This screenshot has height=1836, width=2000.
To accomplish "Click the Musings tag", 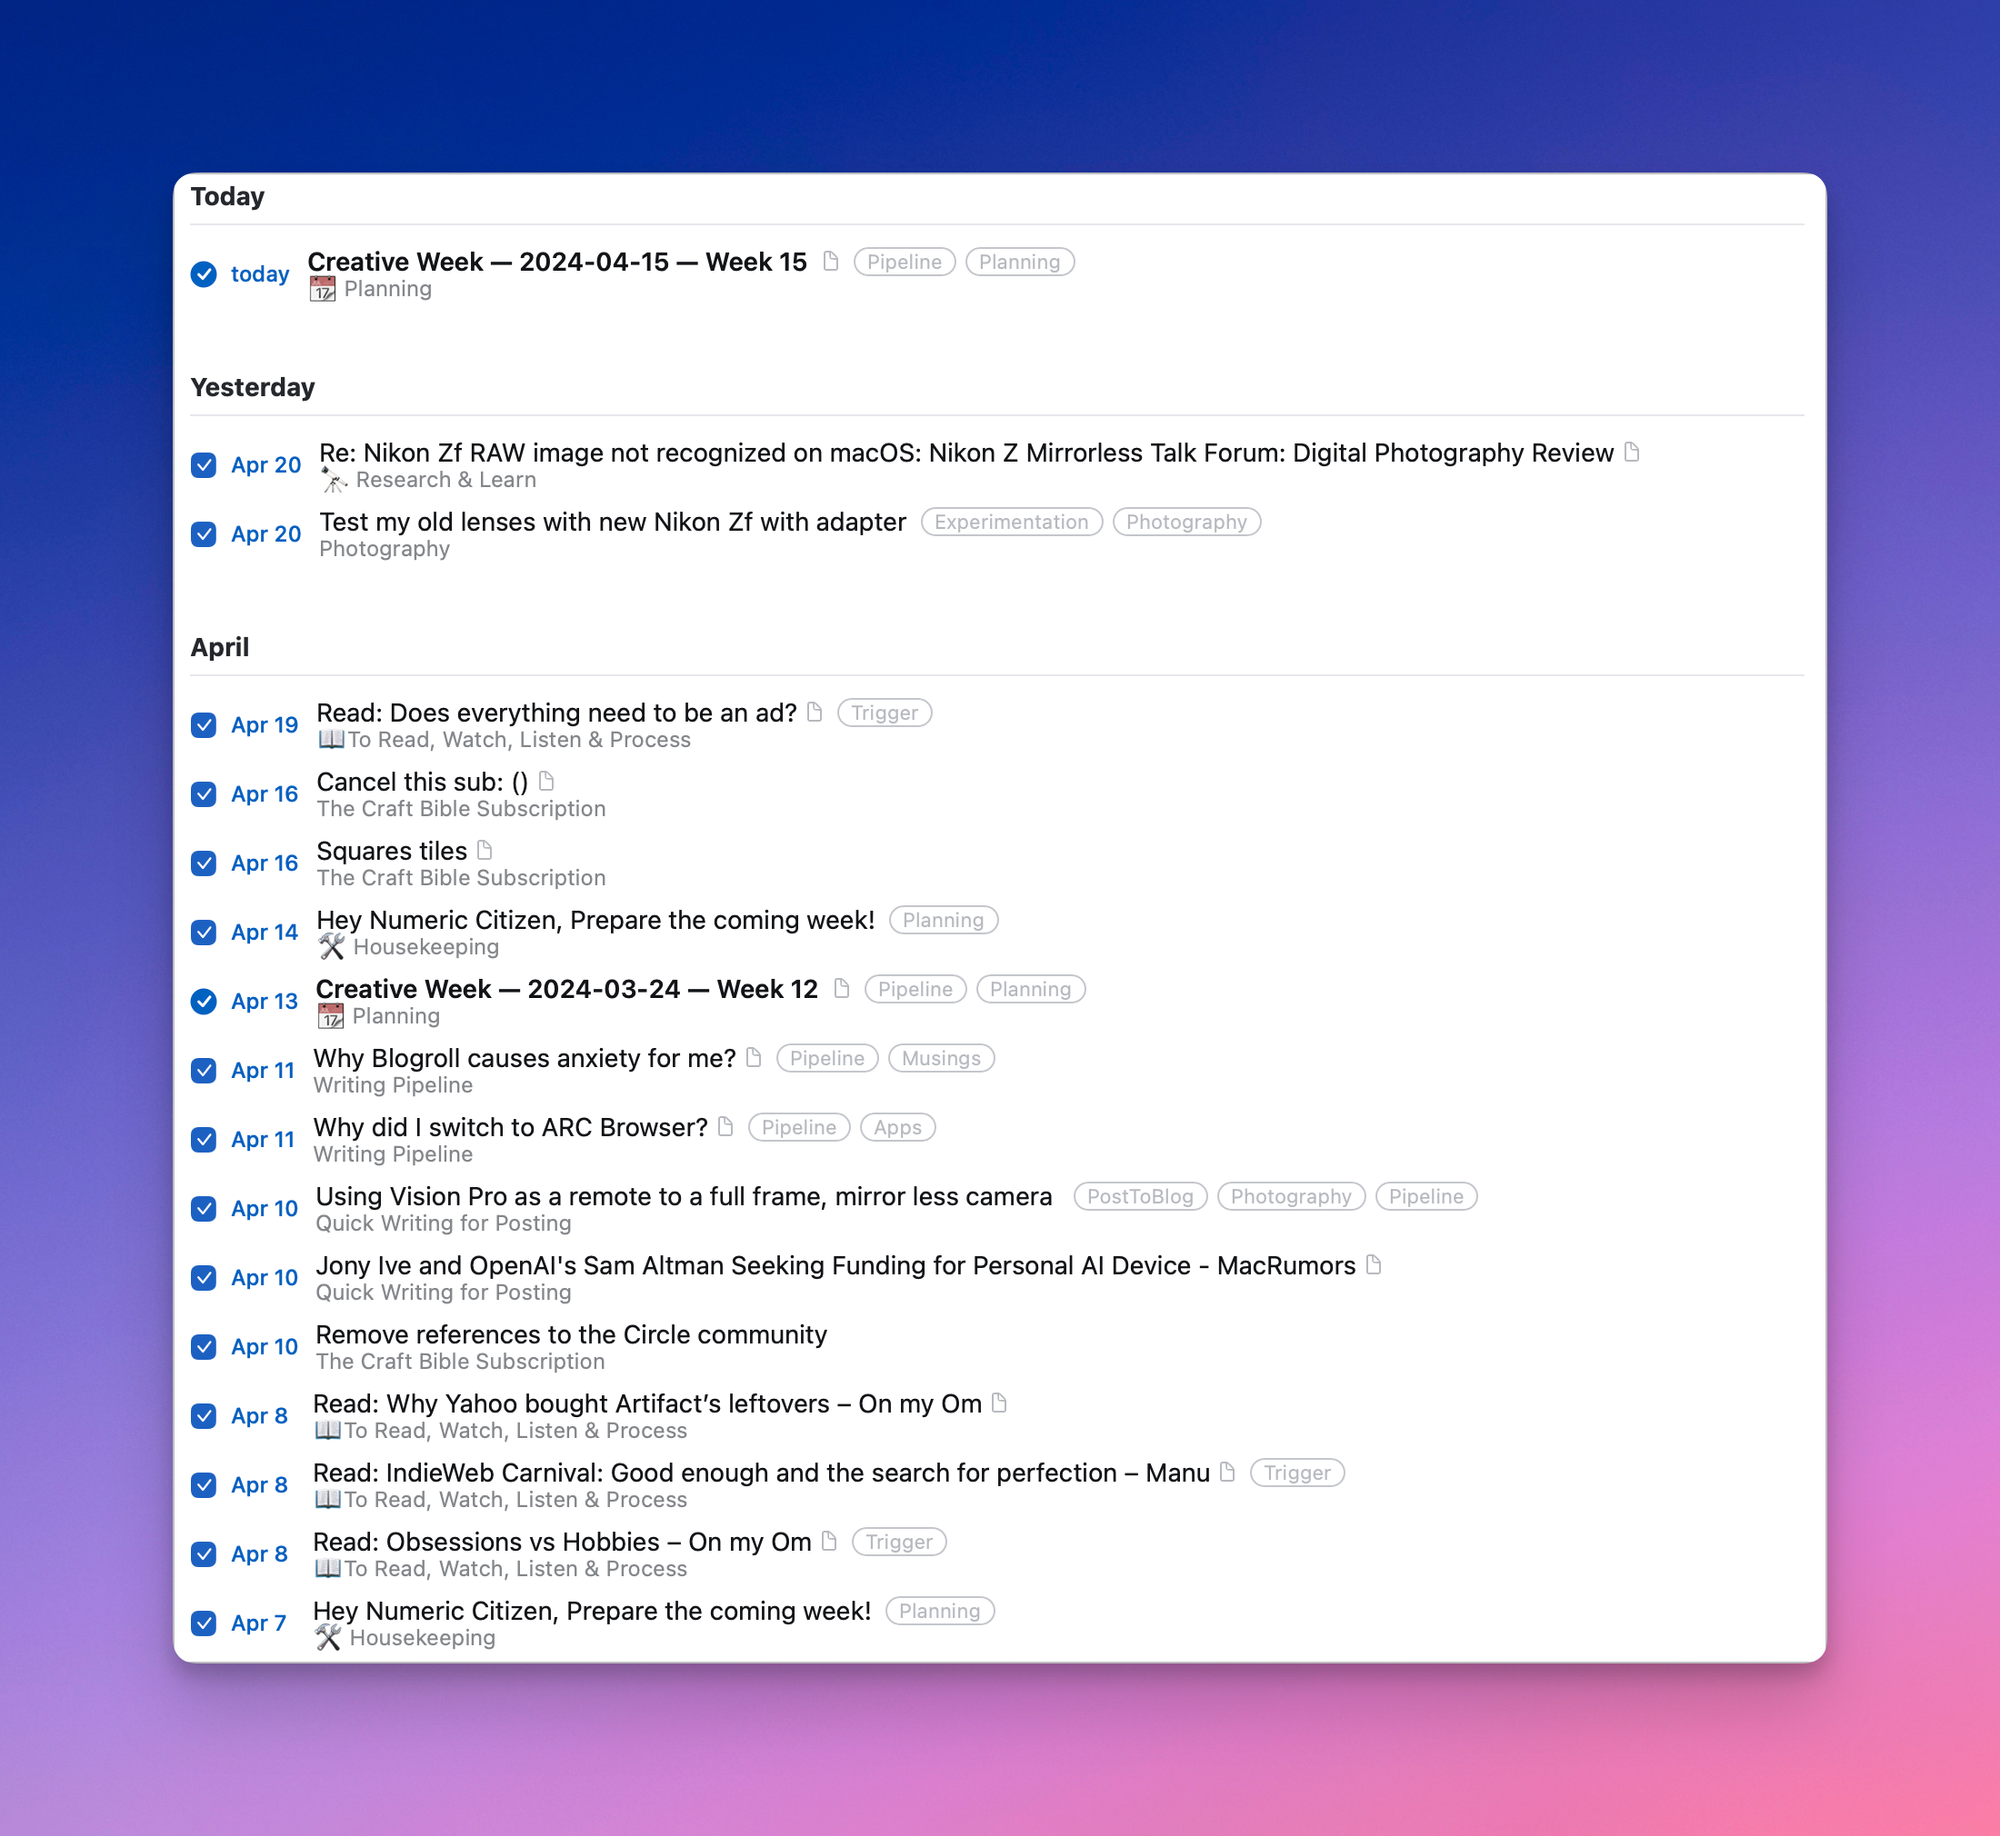I will 940,1059.
